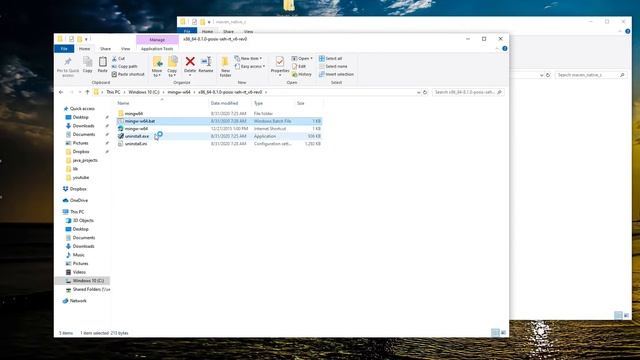Viewport: 640px width, 360px height.
Task: Open the Open dropdown in ribbon
Action: (x=302, y=59)
